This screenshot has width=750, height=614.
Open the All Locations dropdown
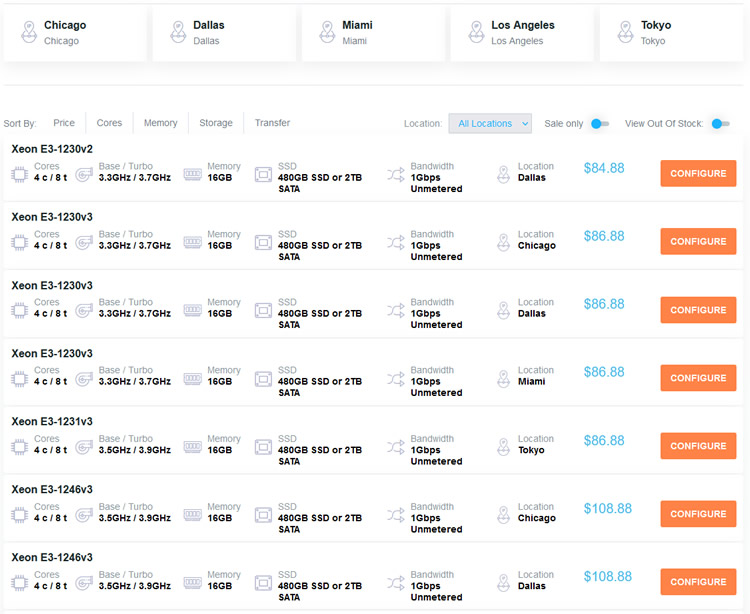[x=490, y=124]
